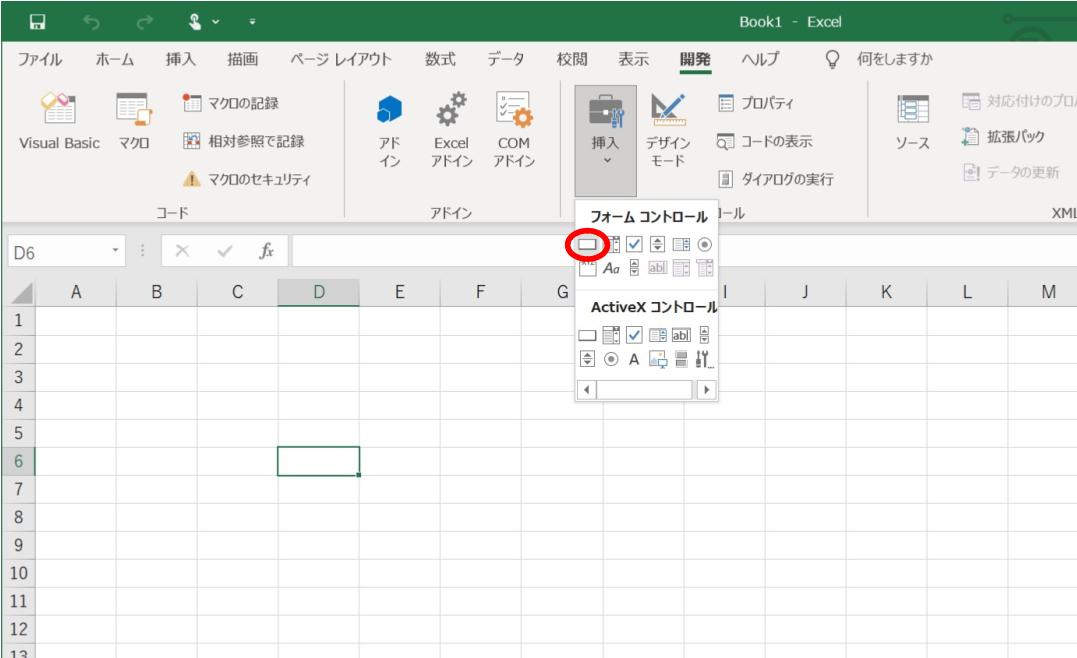Select the Option Button form control
Image resolution: width=1077 pixels, height=658 pixels.
(x=704, y=244)
